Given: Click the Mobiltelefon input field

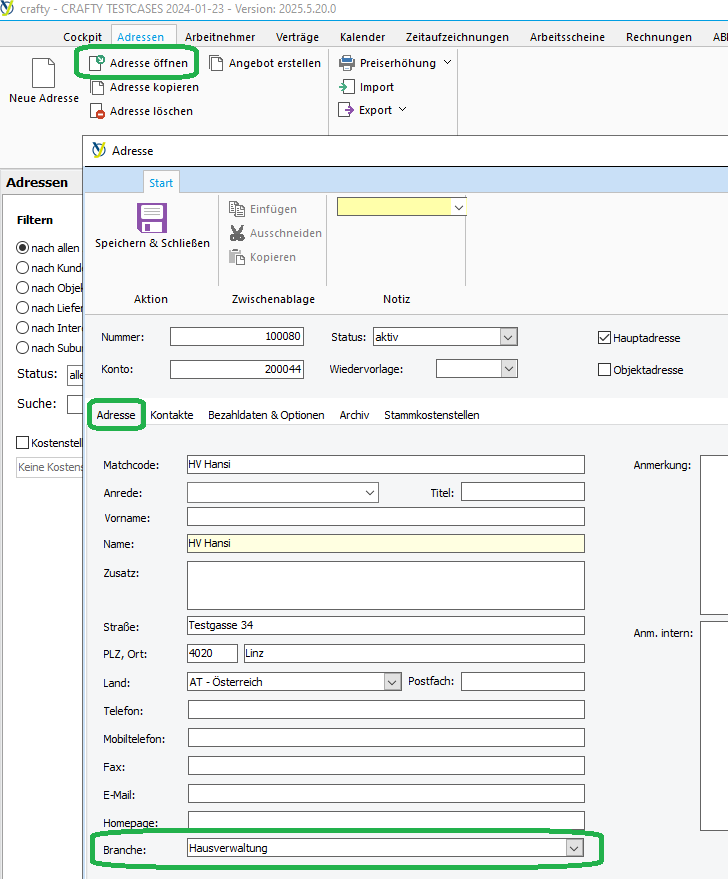Looking at the screenshot, I should click(x=386, y=737).
